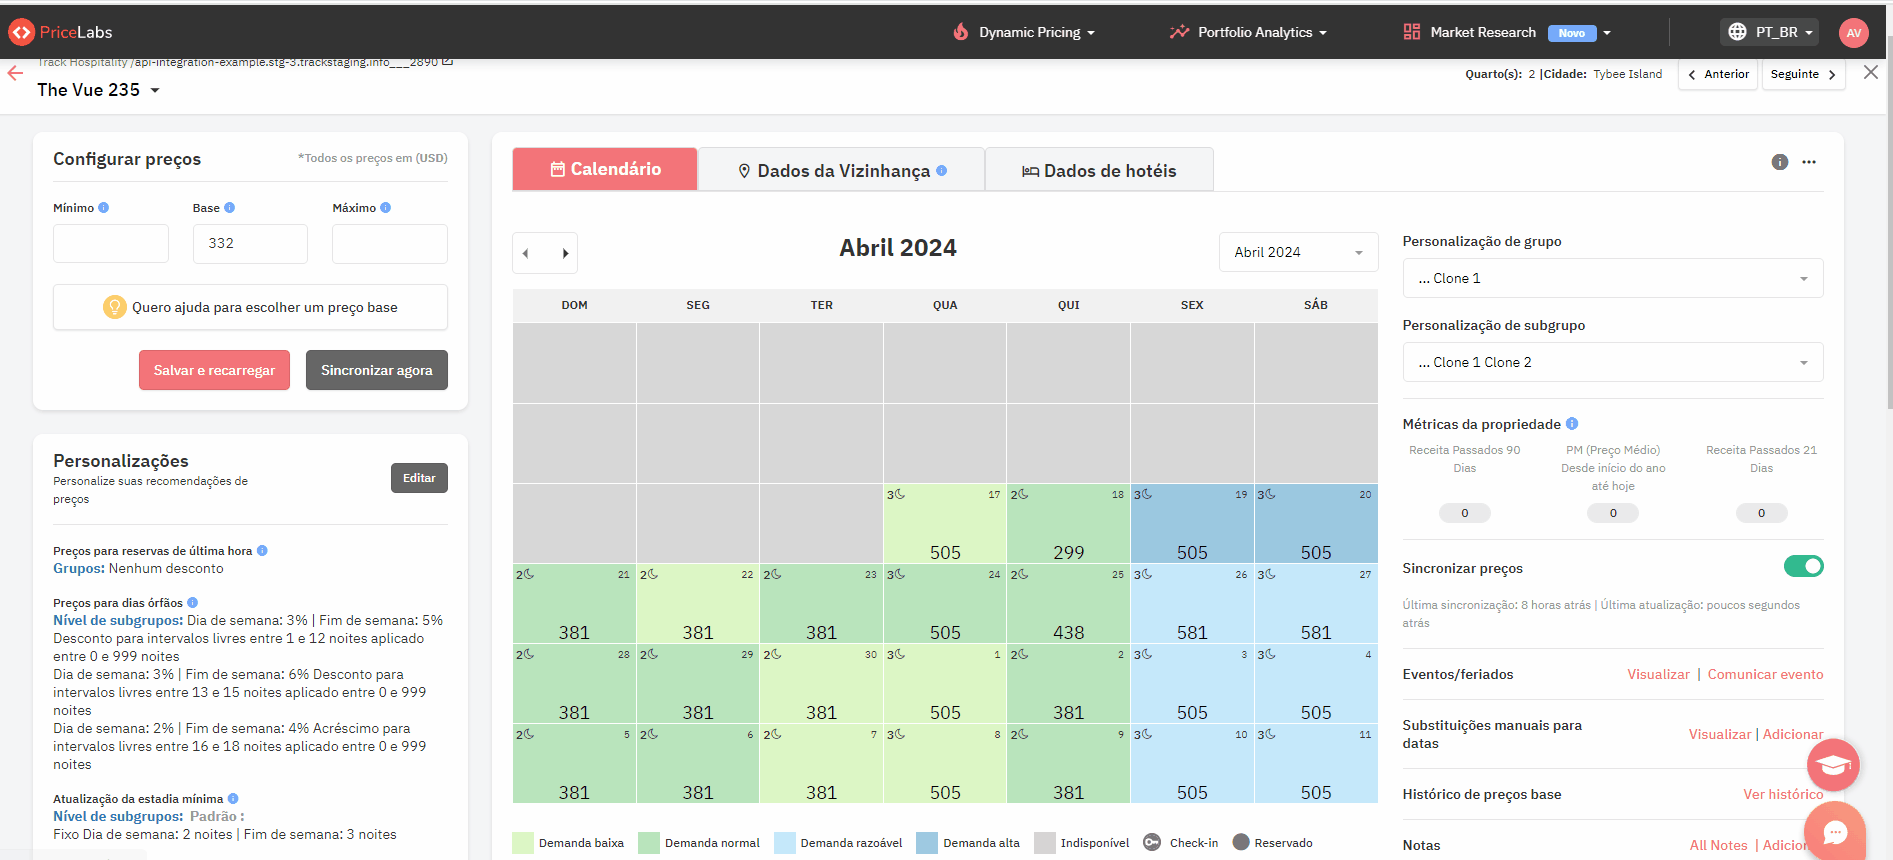Click the info icon next to Mínimo
Image resolution: width=1893 pixels, height=860 pixels.
pos(104,208)
